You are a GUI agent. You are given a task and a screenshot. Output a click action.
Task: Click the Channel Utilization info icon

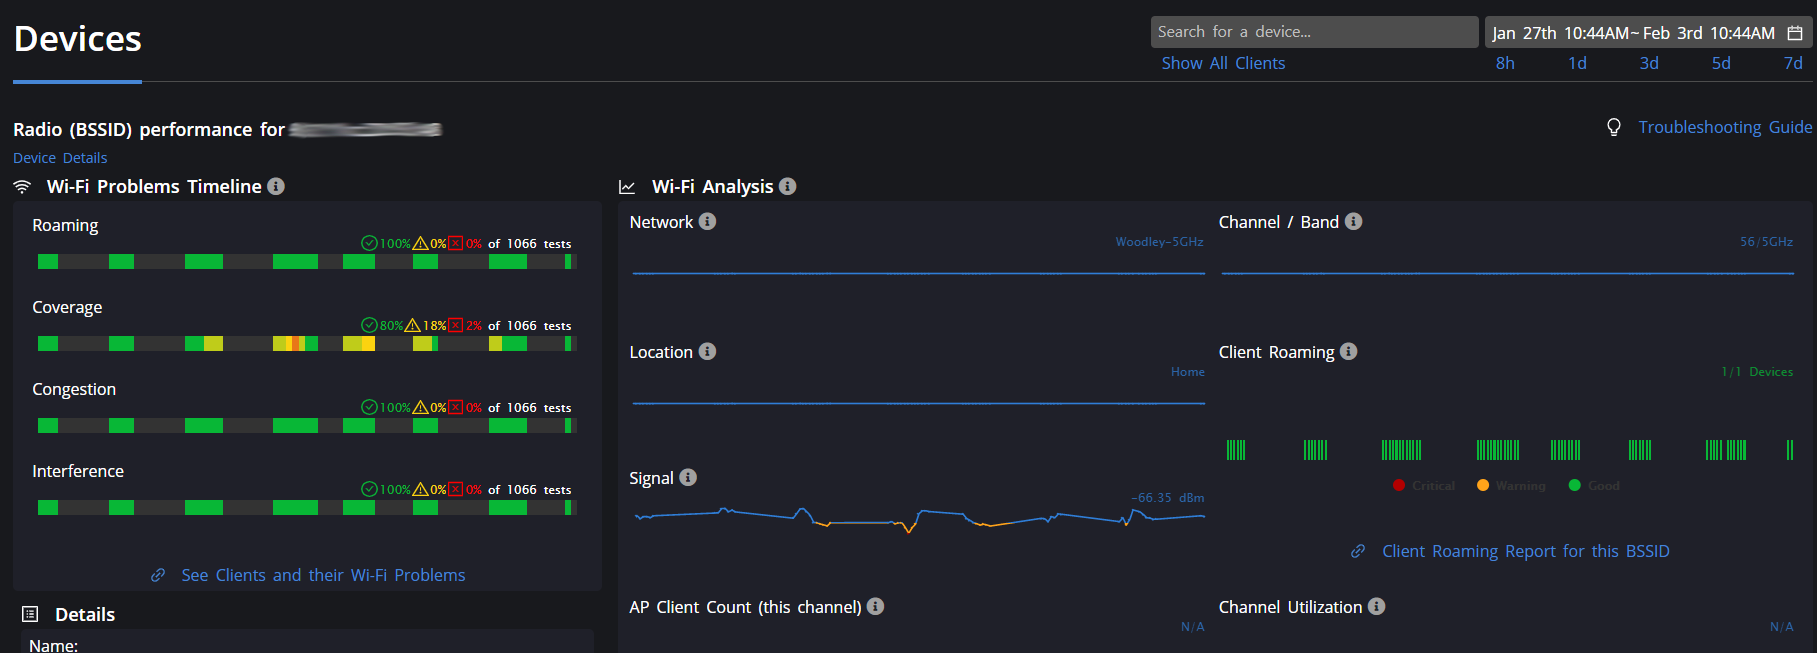[1376, 607]
